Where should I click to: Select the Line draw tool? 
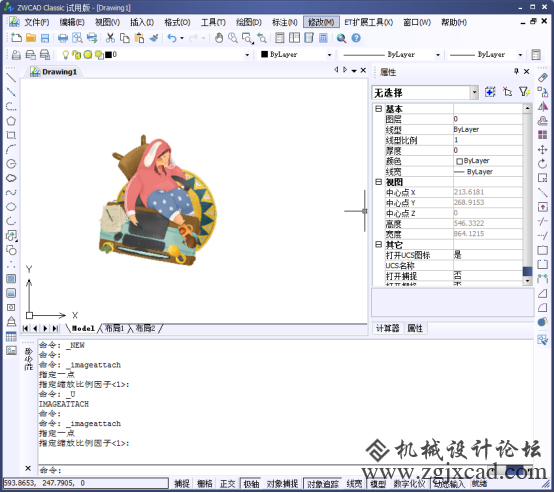click(x=11, y=77)
